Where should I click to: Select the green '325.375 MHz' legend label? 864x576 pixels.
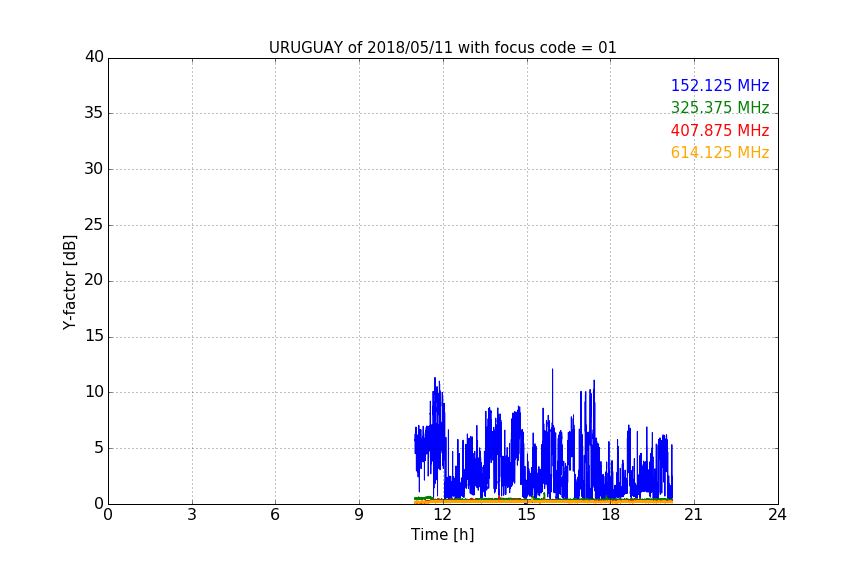(720, 107)
